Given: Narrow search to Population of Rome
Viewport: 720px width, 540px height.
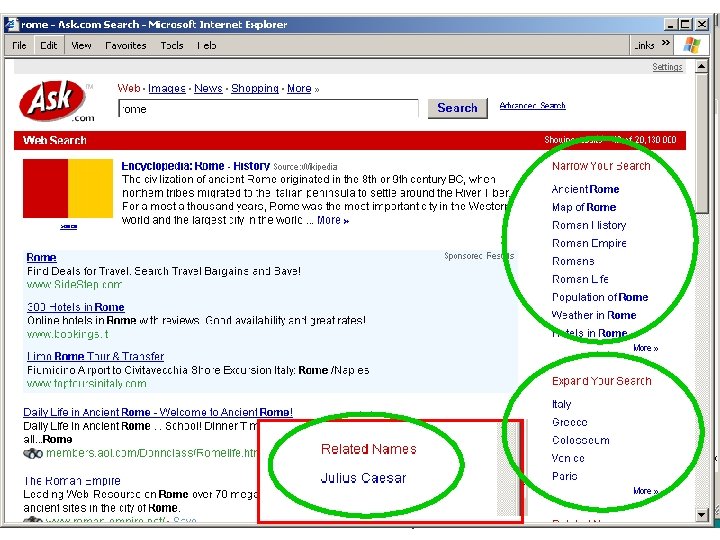Looking at the screenshot, I should [600, 297].
